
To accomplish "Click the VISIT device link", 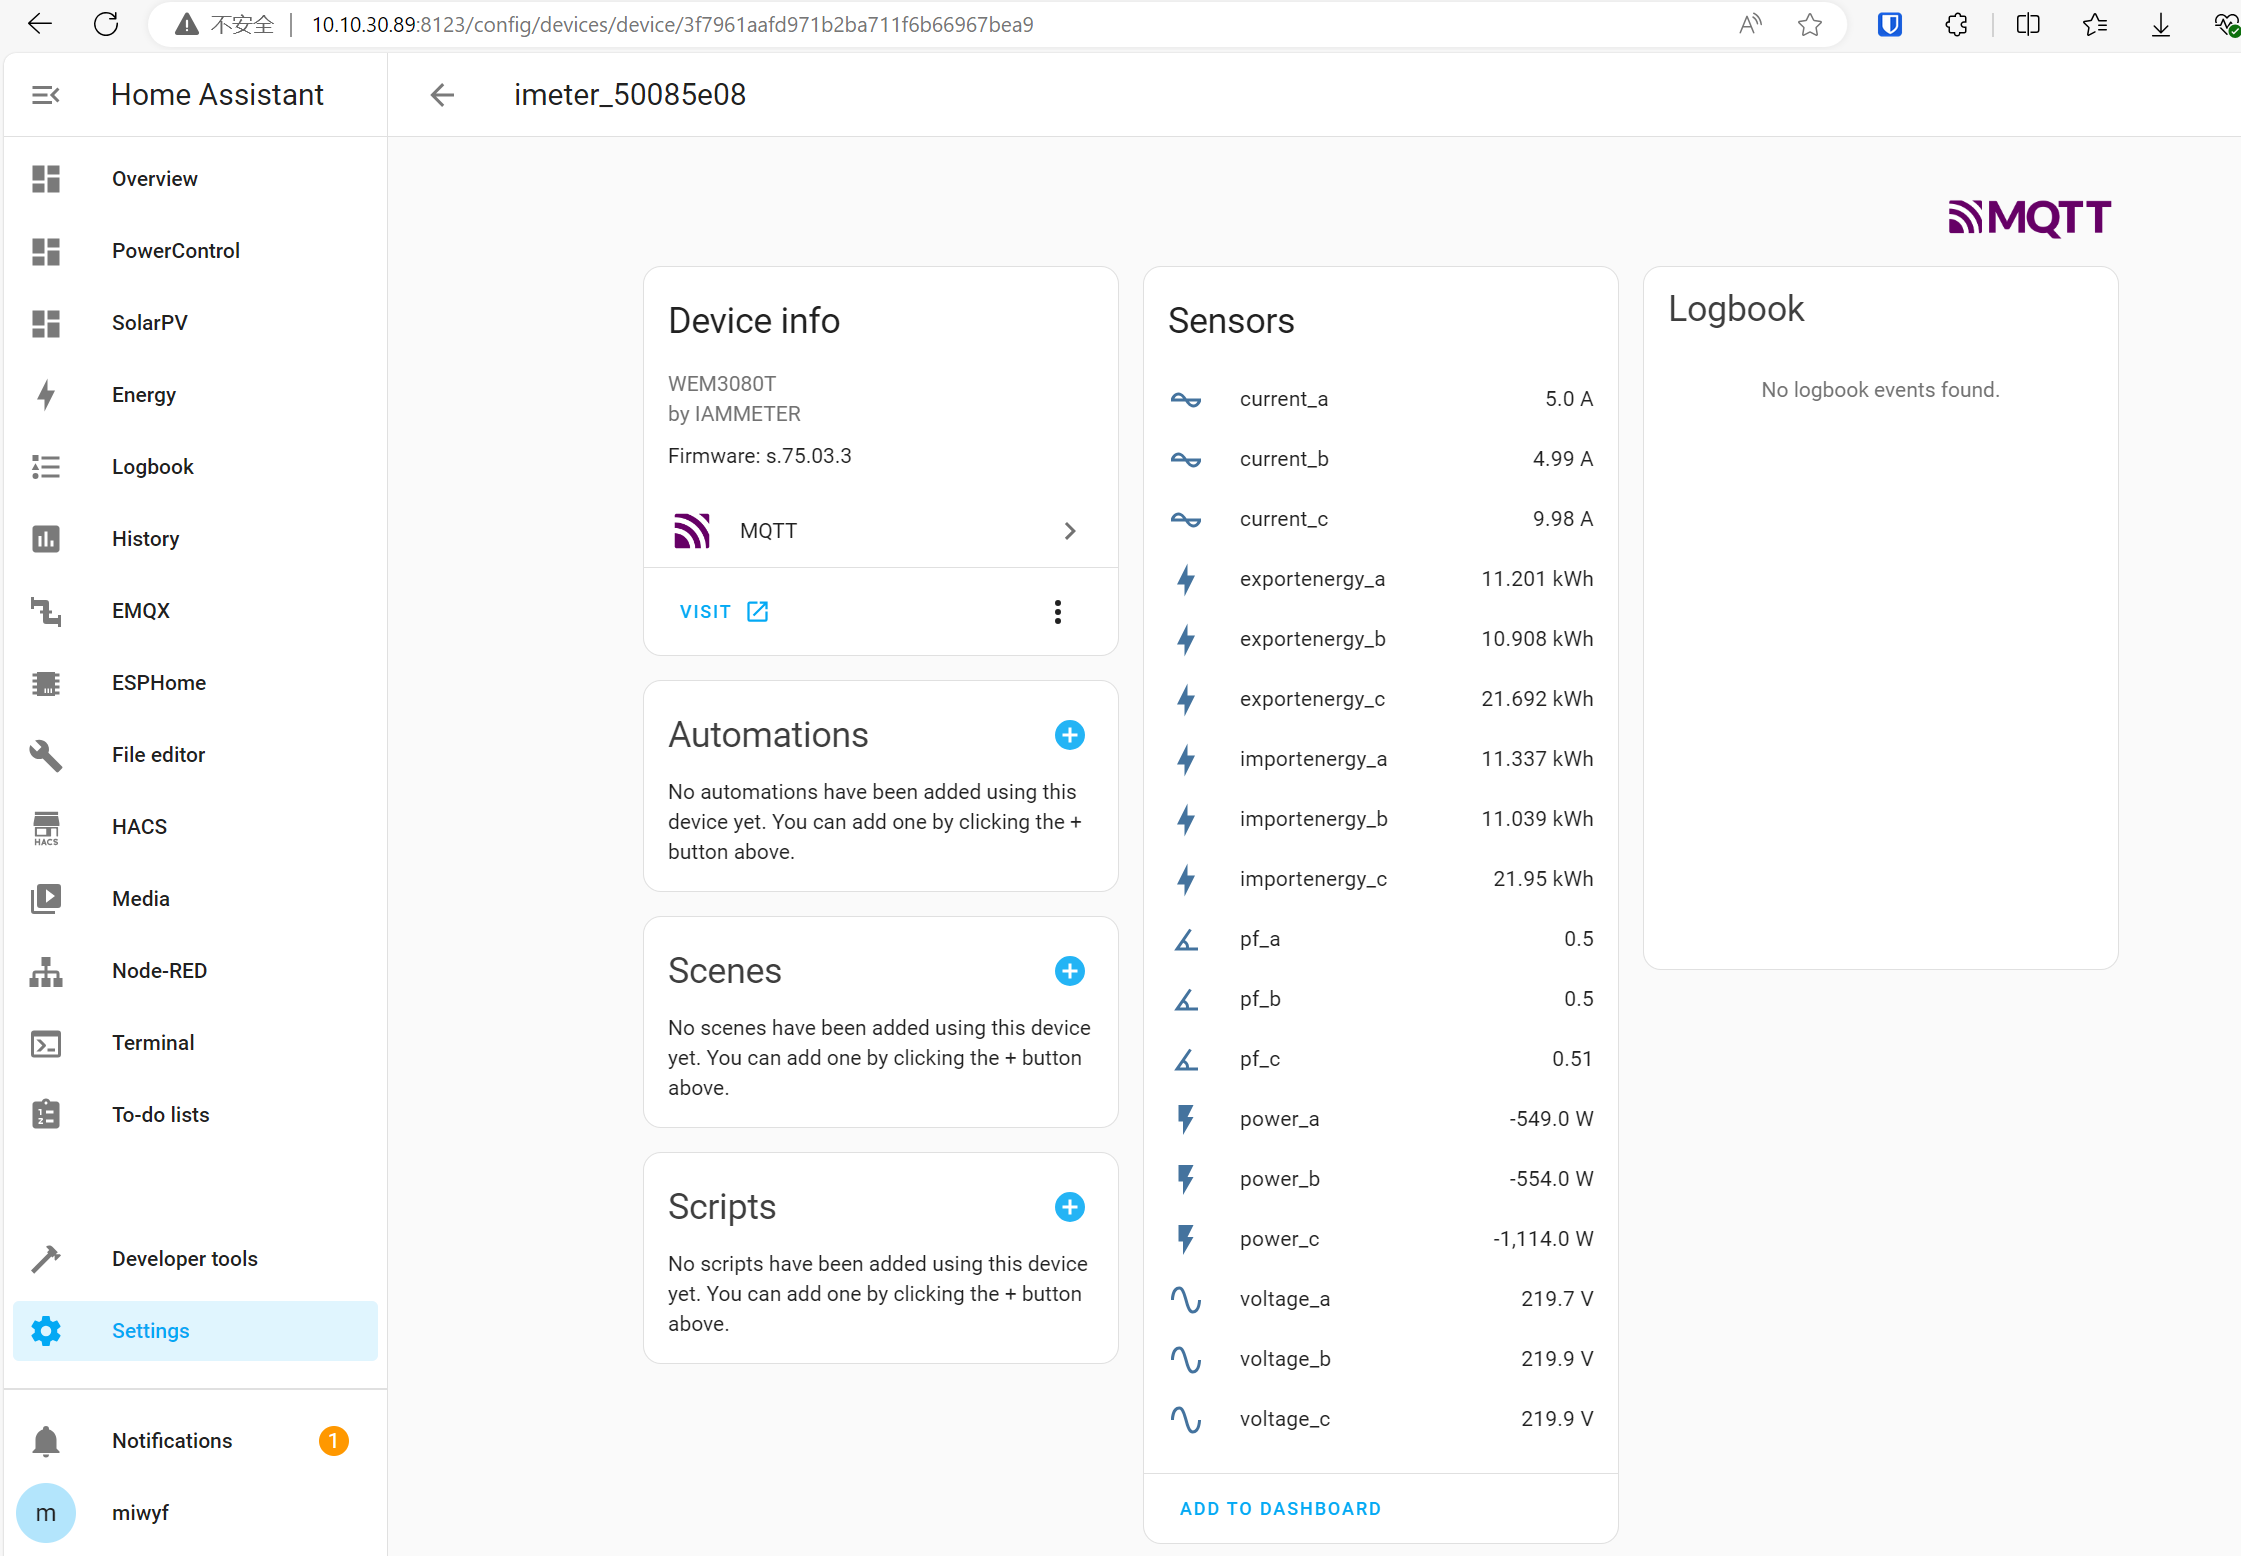I will click(x=722, y=611).
